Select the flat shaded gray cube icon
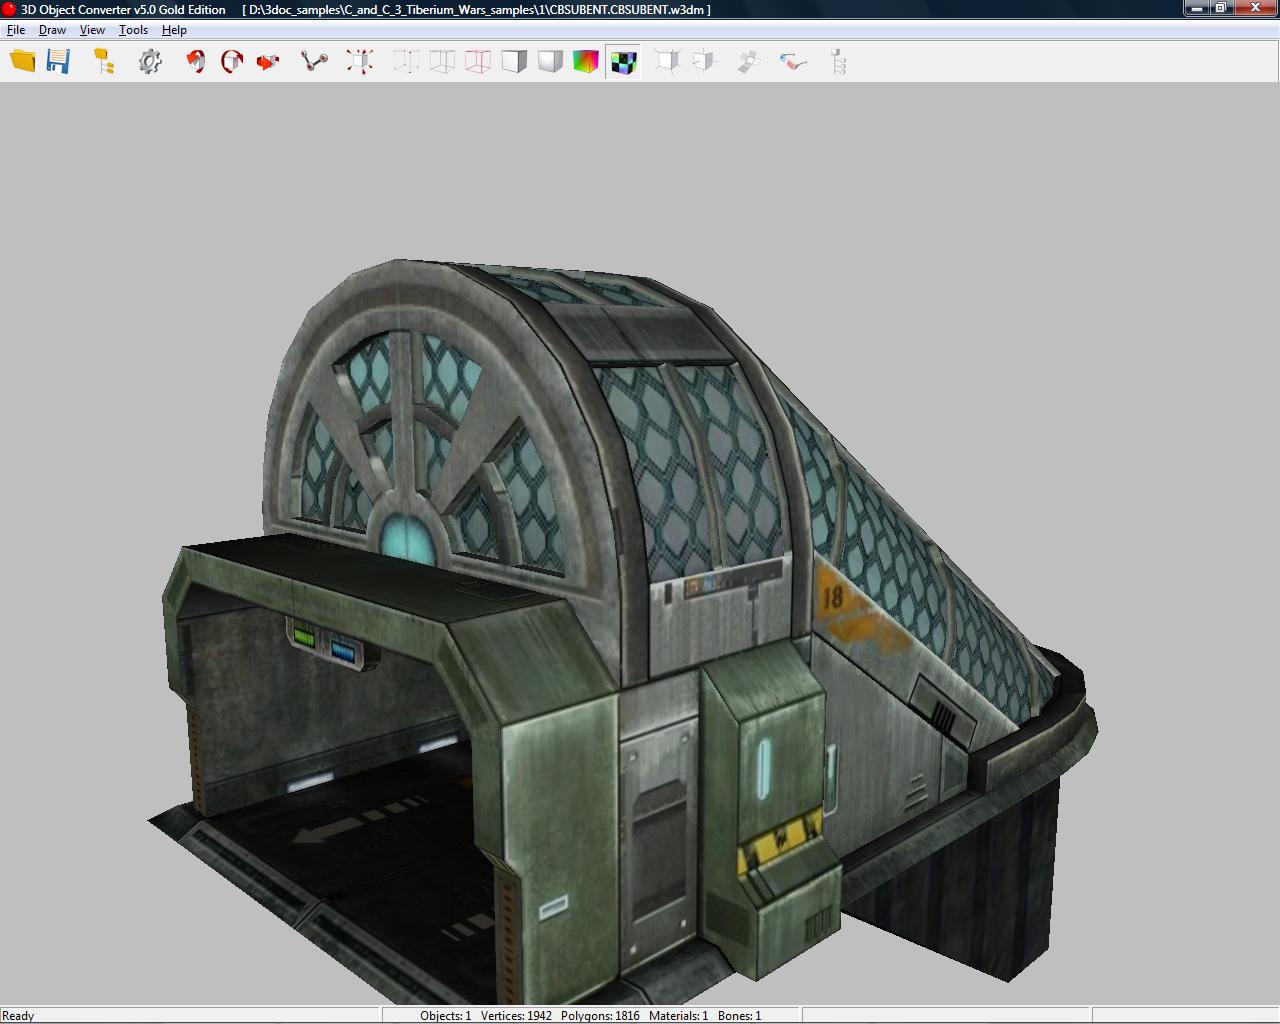This screenshot has height=1024, width=1280. pyautogui.click(x=514, y=62)
